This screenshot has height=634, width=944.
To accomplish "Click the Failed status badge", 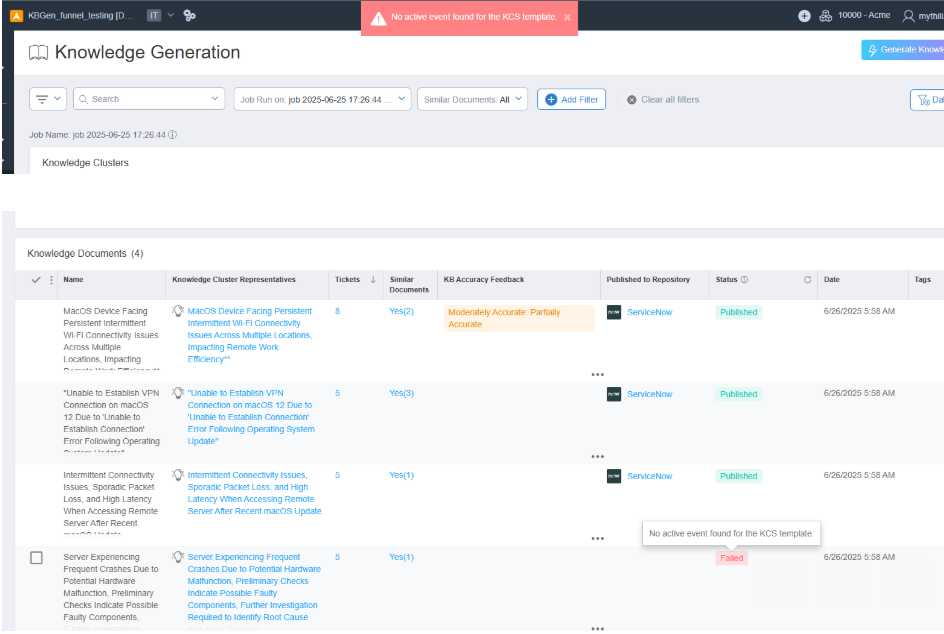I will click(x=731, y=558).
